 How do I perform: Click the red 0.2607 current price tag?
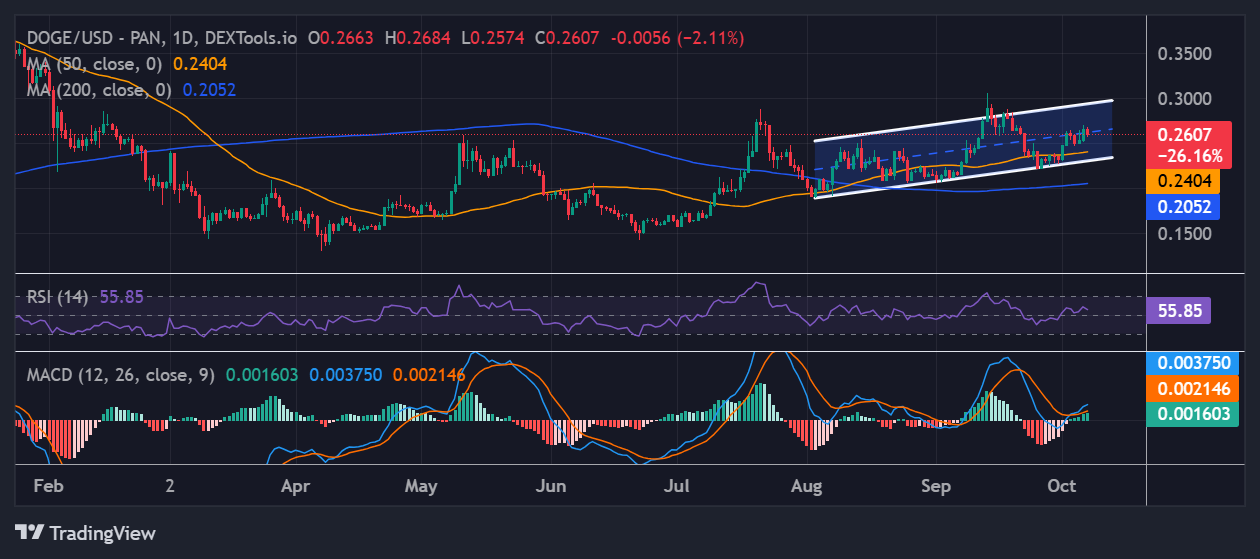click(1185, 134)
